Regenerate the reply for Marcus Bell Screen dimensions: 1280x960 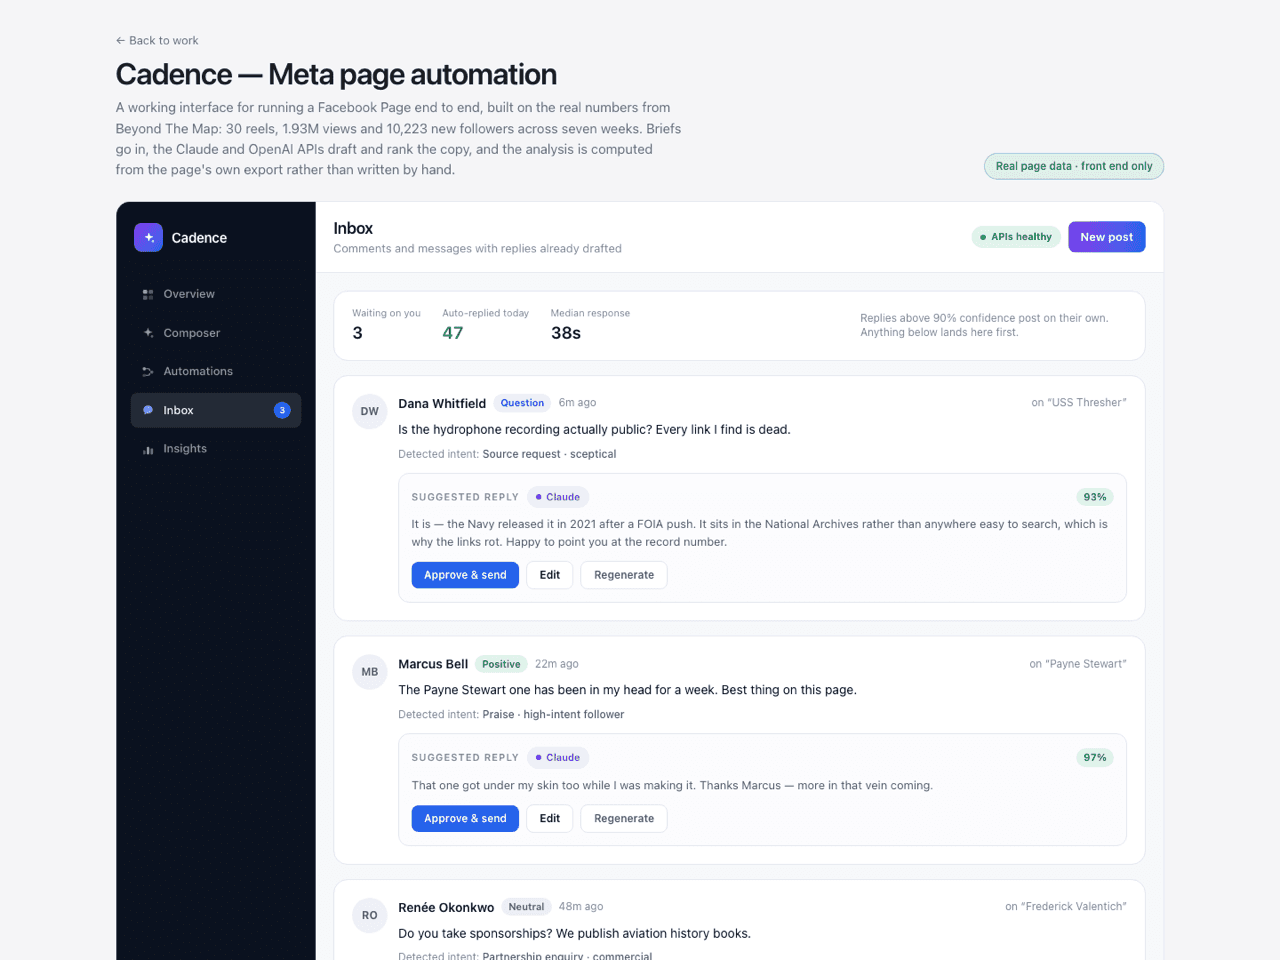point(624,818)
